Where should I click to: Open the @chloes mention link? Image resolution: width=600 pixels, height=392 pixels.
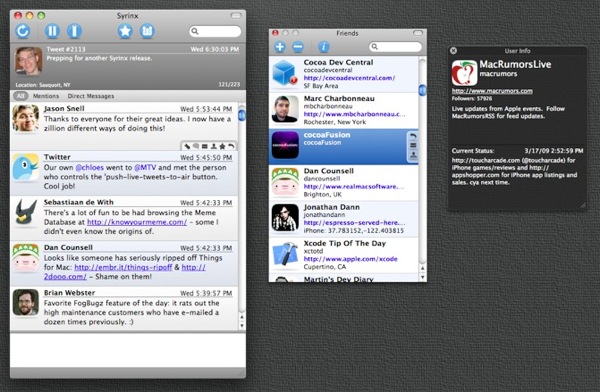[x=90, y=168]
